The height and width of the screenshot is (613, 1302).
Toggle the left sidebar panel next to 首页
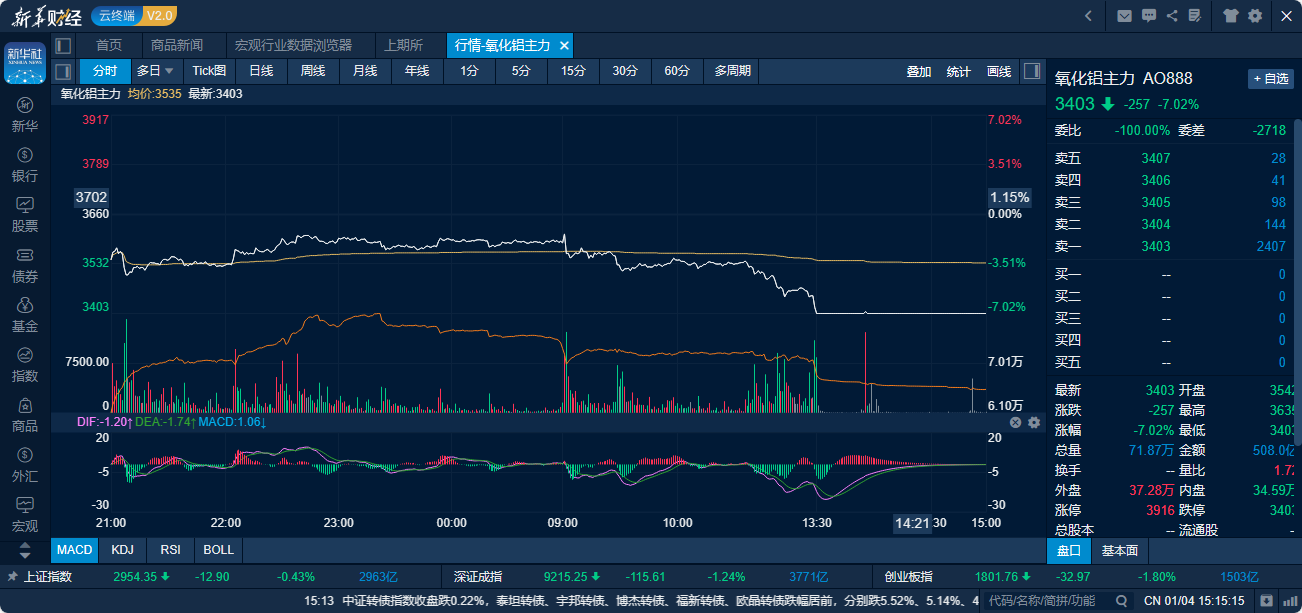(63, 45)
